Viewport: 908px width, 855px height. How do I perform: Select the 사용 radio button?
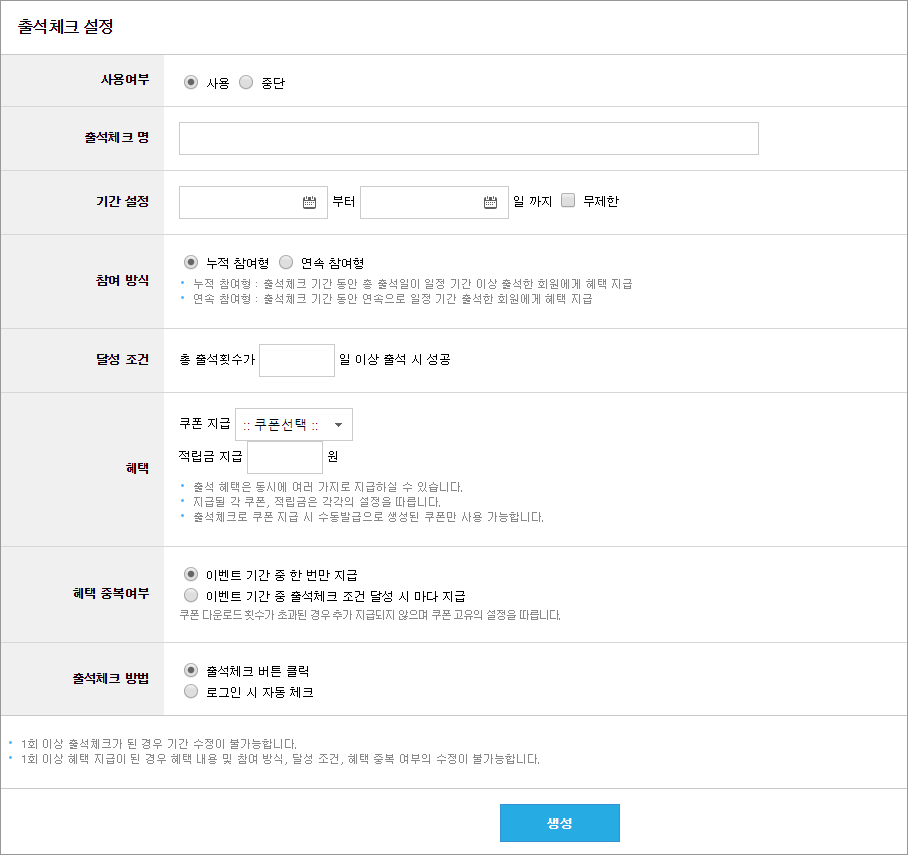coord(191,82)
